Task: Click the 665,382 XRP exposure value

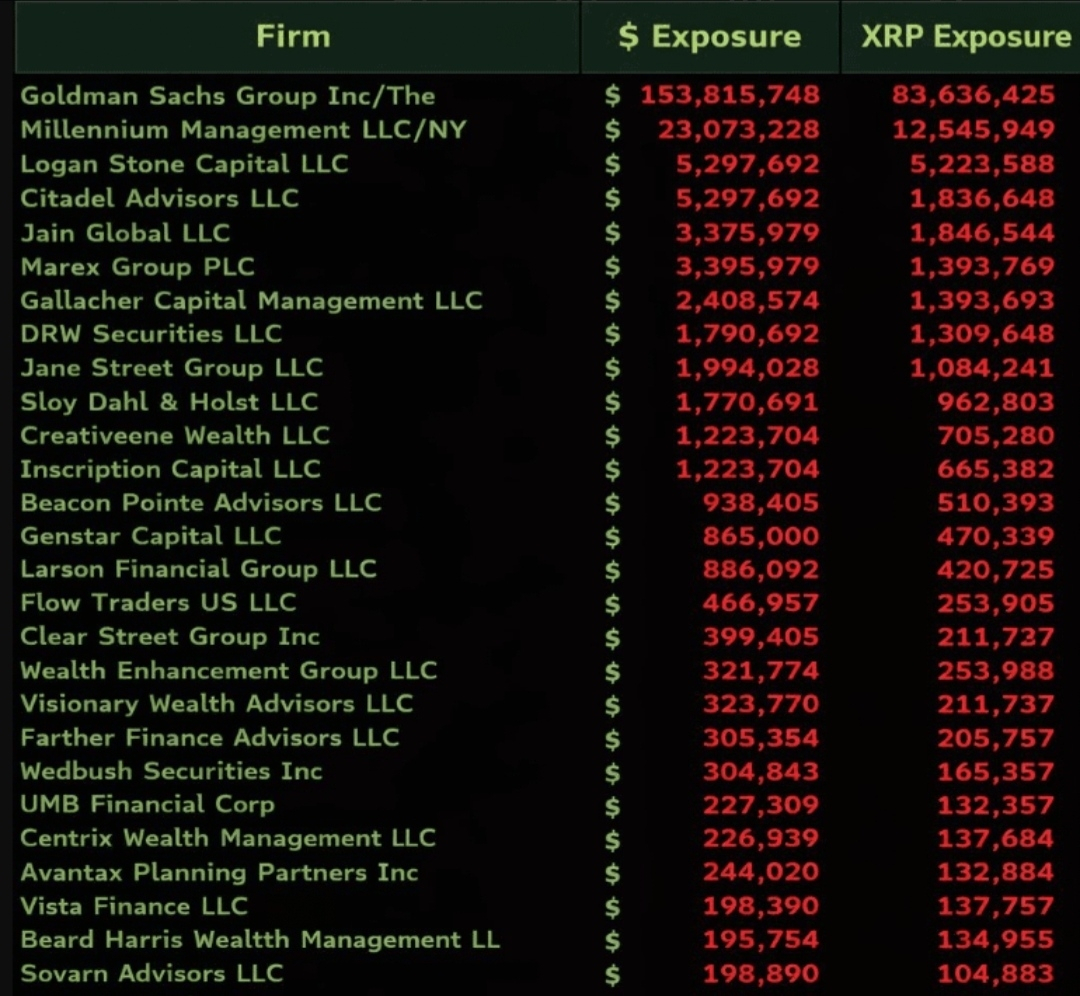Action: (996, 469)
